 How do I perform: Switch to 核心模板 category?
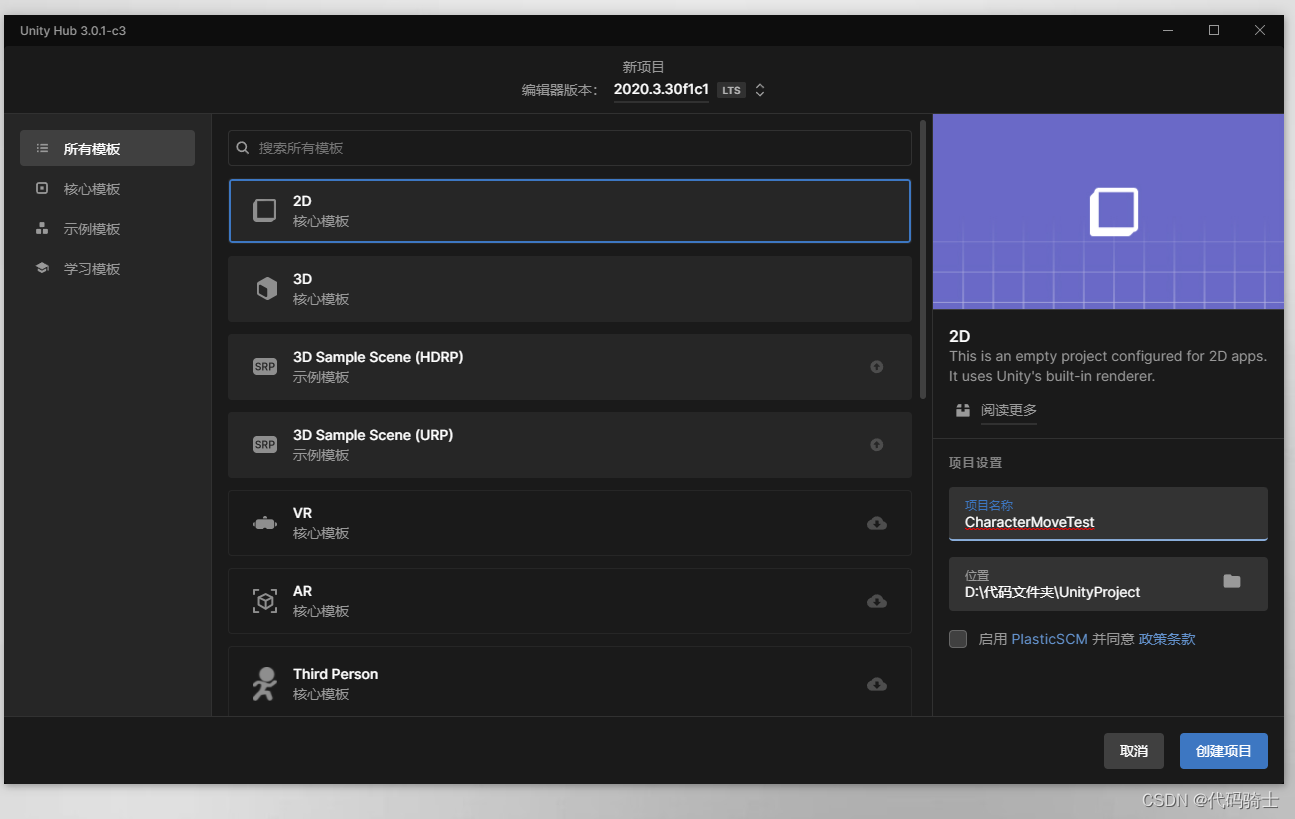coord(41,188)
